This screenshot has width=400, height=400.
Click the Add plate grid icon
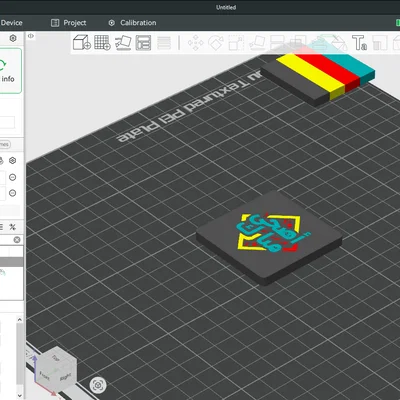102,43
